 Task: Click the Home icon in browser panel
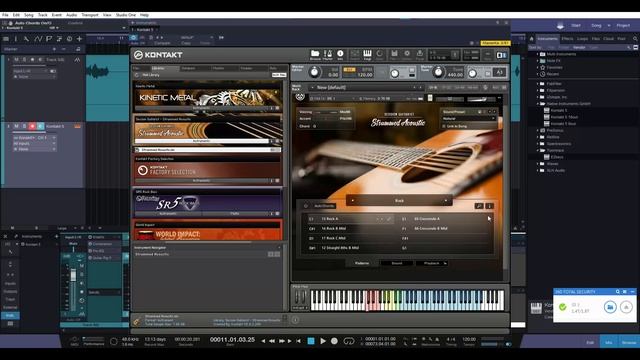531,39
